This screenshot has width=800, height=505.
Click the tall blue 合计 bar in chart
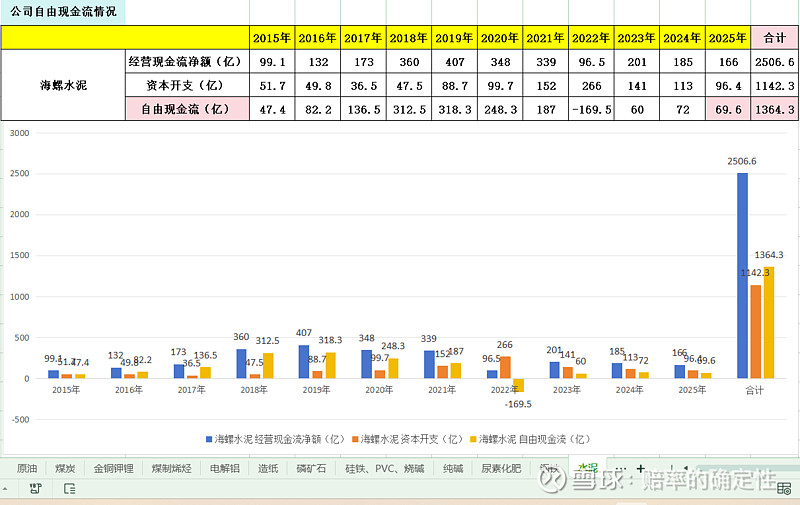click(x=742, y=275)
